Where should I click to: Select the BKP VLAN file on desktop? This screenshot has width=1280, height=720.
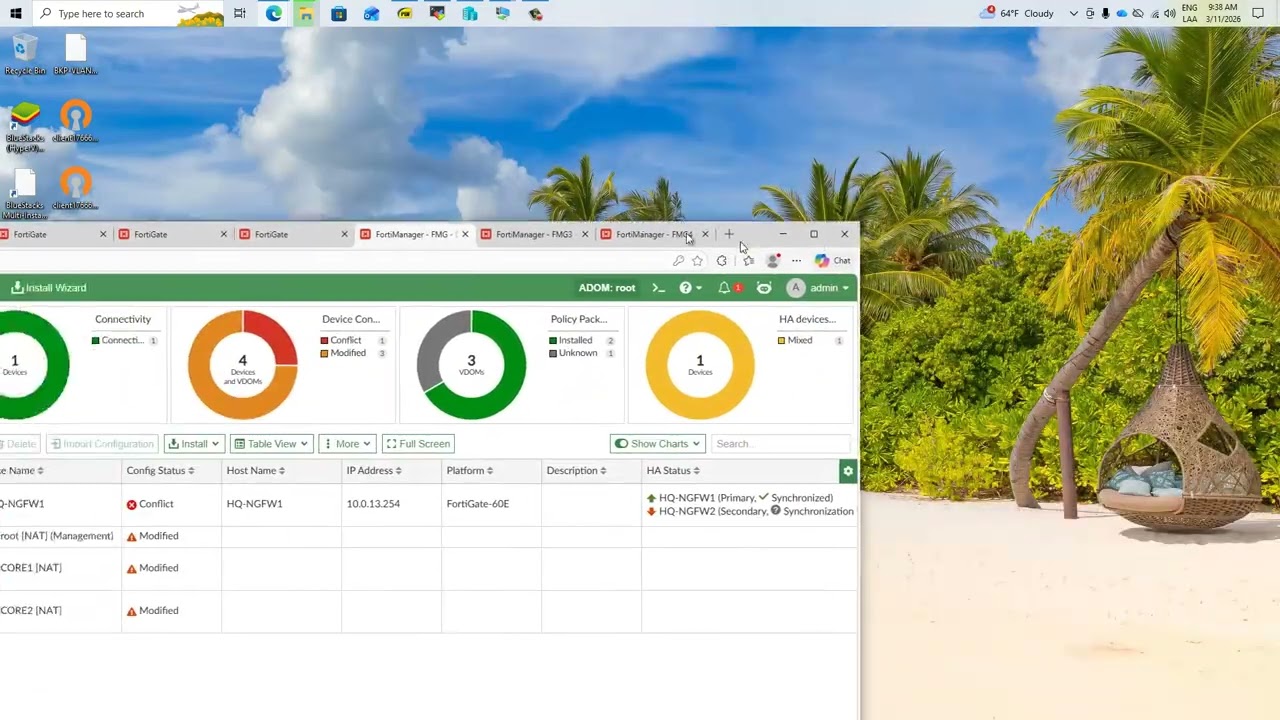point(75,54)
